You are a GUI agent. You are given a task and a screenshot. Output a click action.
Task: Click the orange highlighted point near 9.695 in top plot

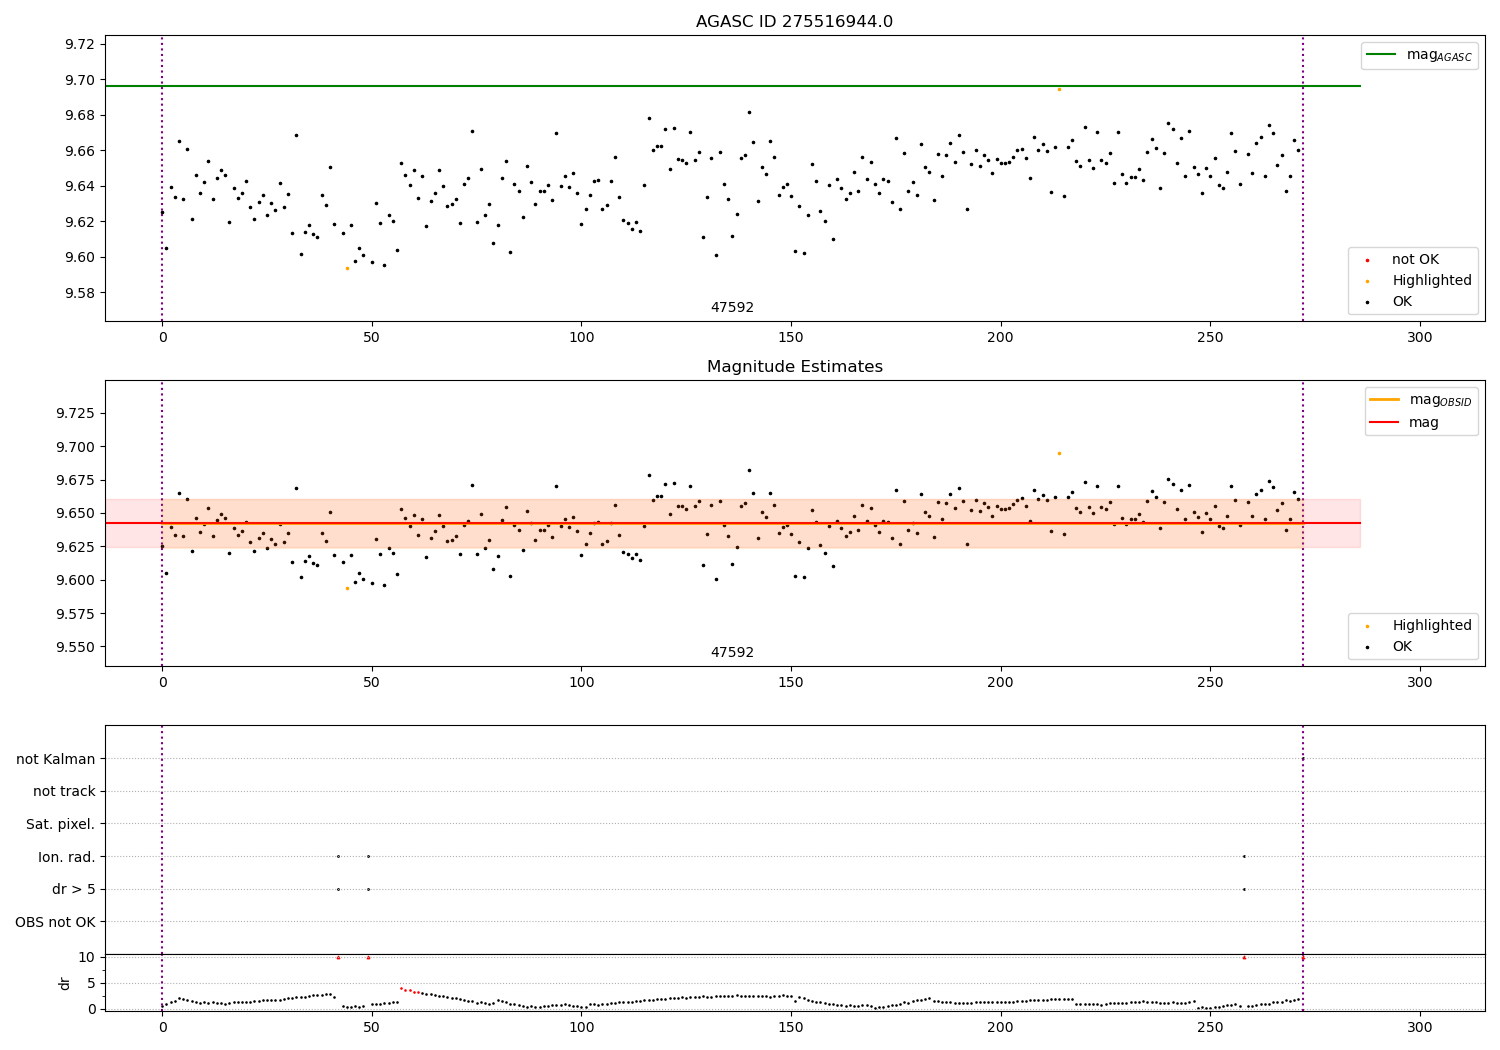tap(1059, 89)
